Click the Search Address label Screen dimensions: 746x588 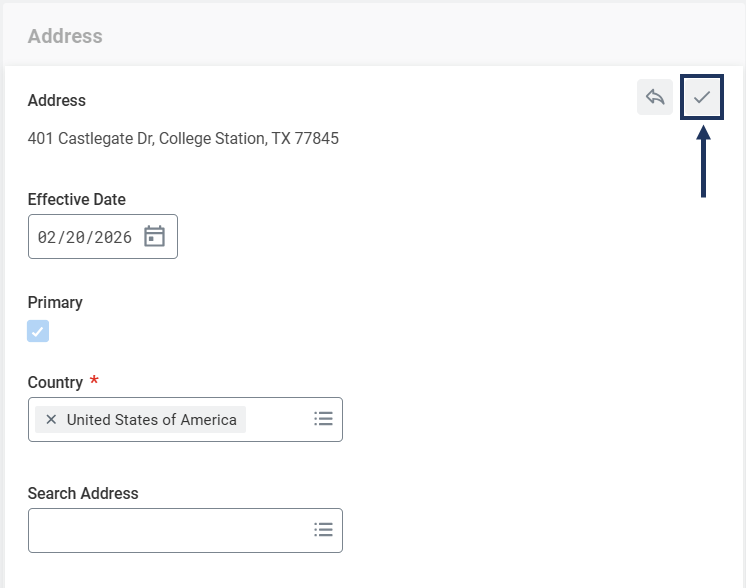(x=83, y=493)
